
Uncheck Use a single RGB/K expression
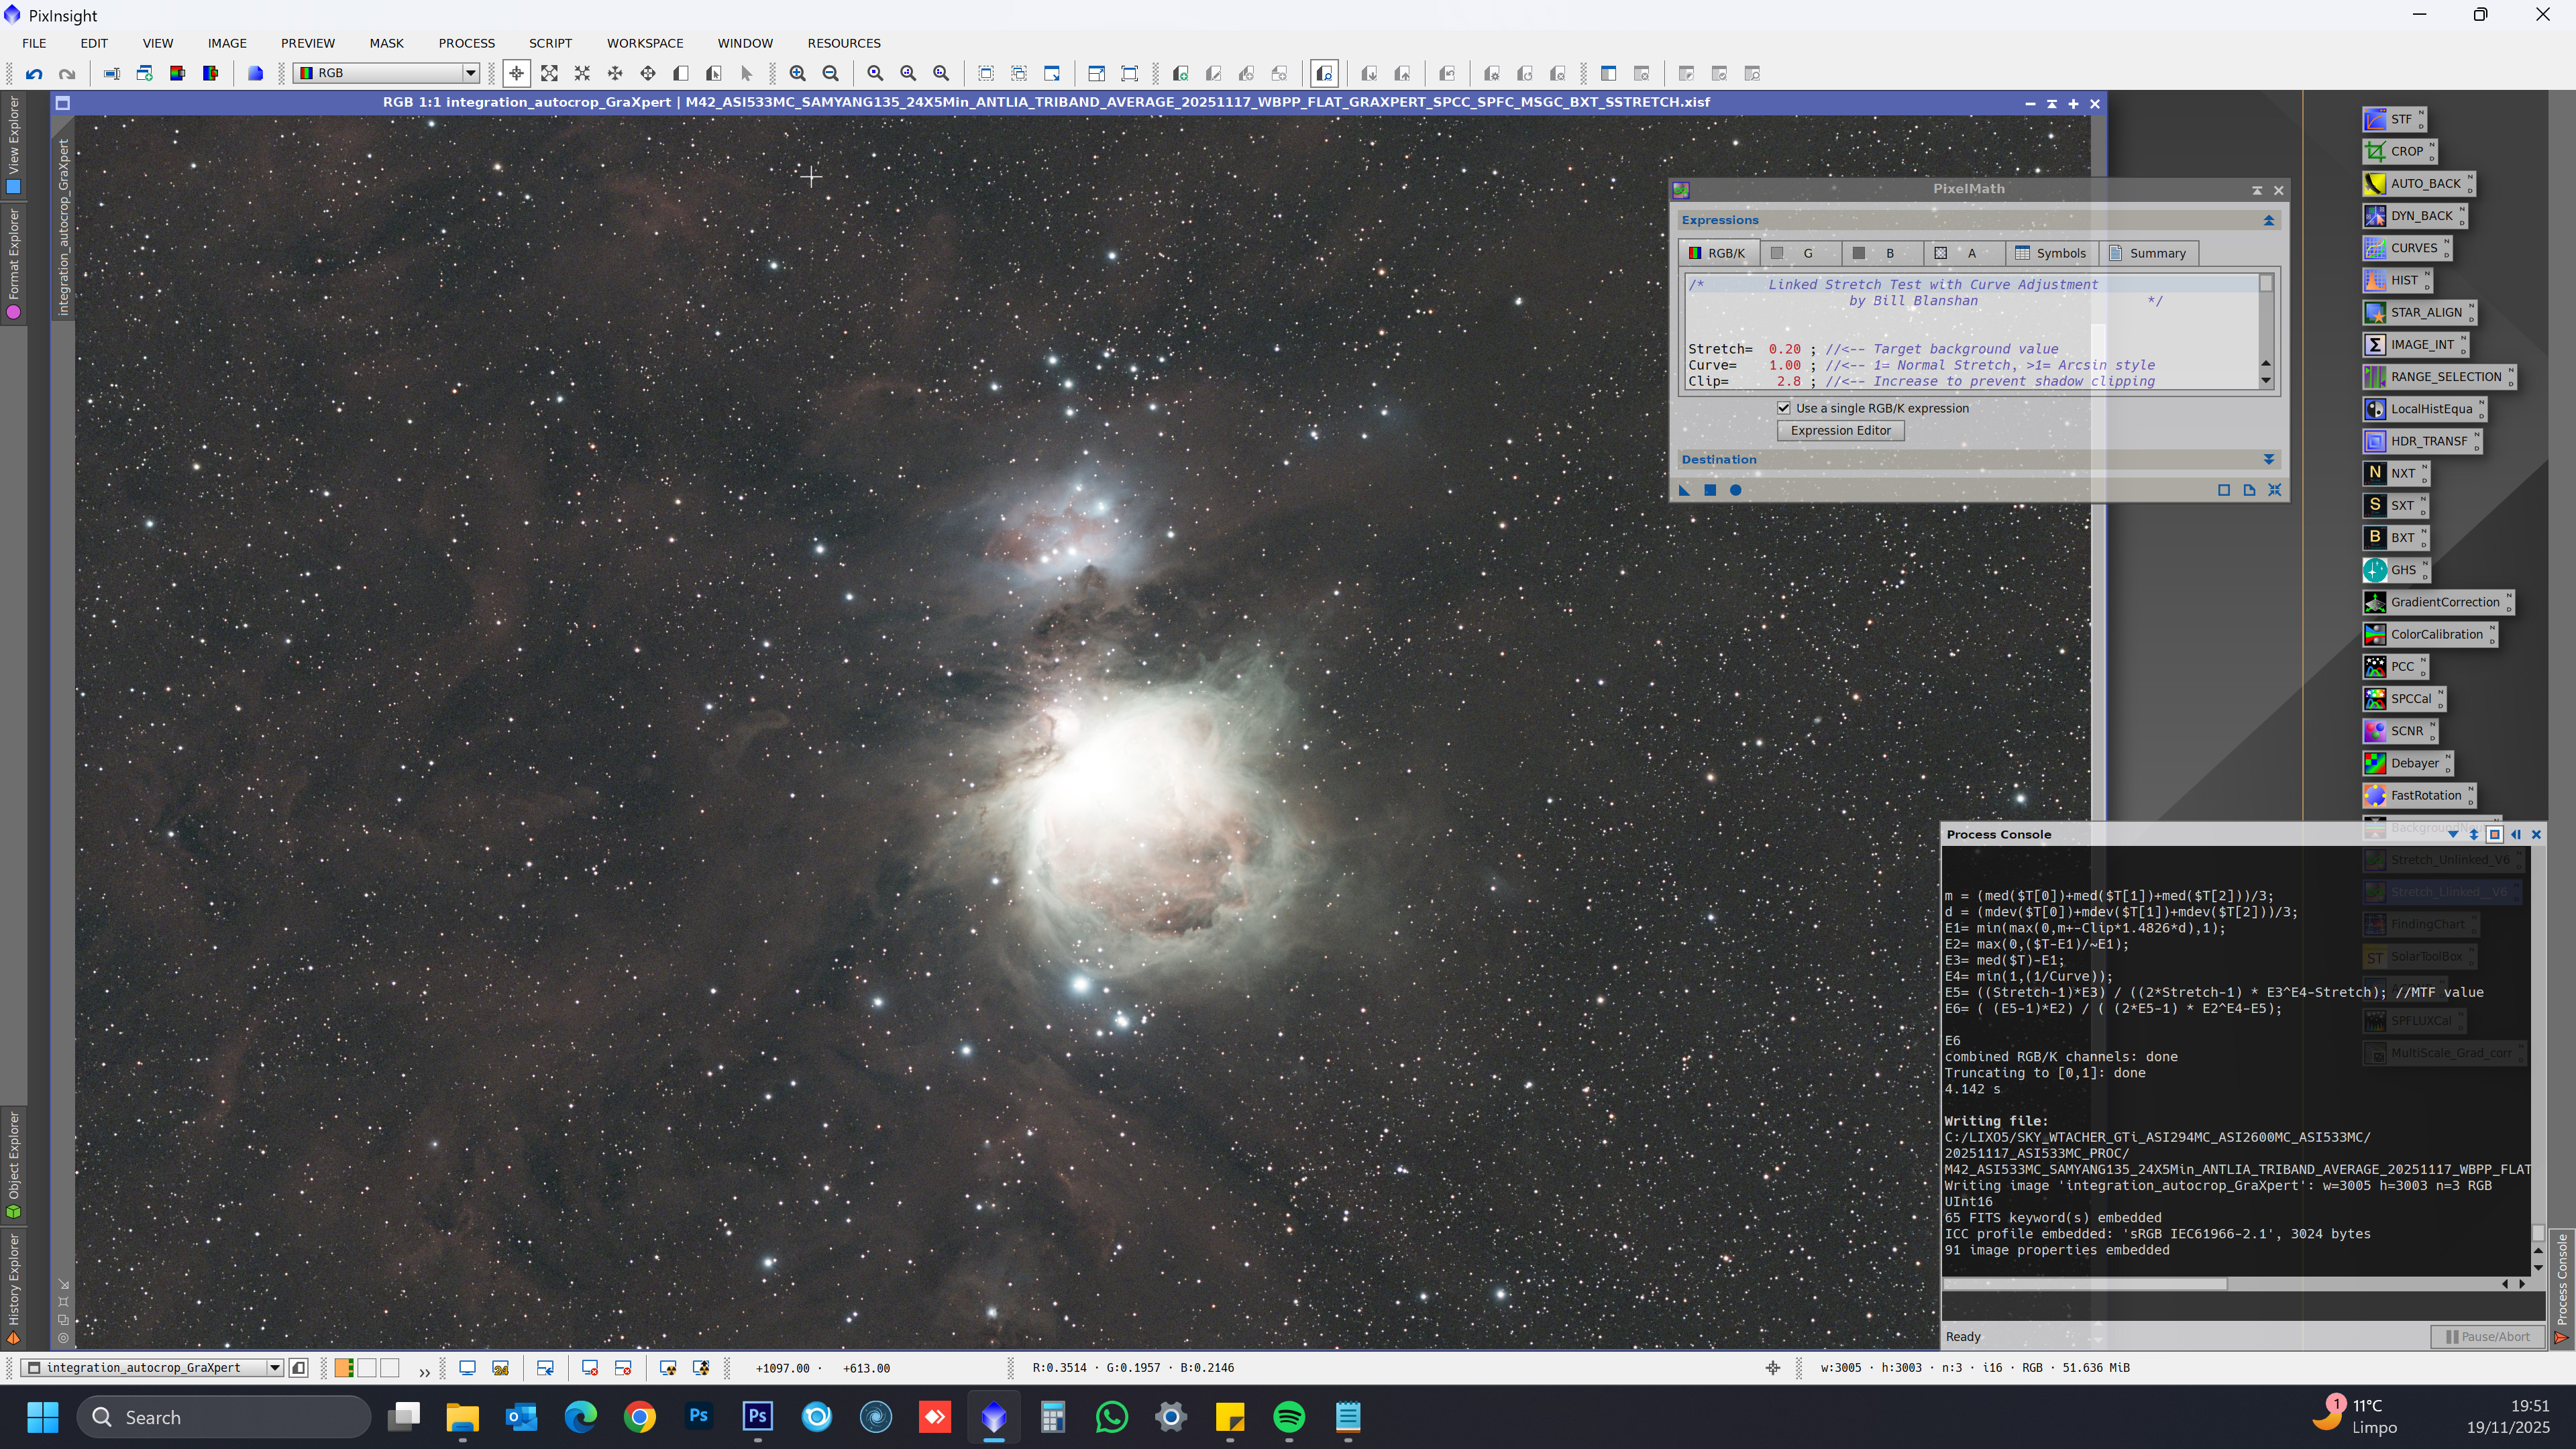pos(1783,408)
